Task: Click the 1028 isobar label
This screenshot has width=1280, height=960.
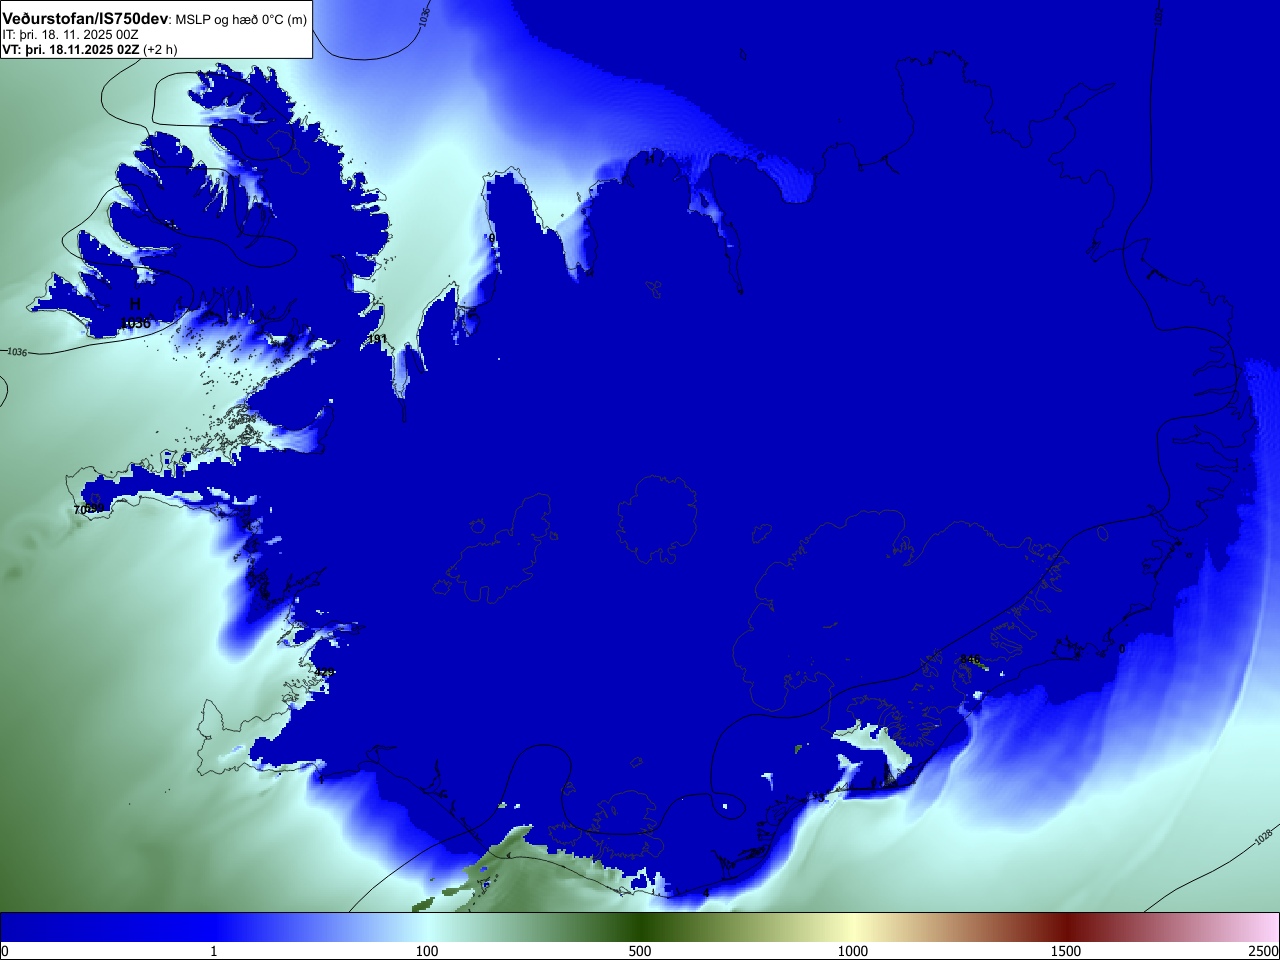Action: coord(1264,836)
